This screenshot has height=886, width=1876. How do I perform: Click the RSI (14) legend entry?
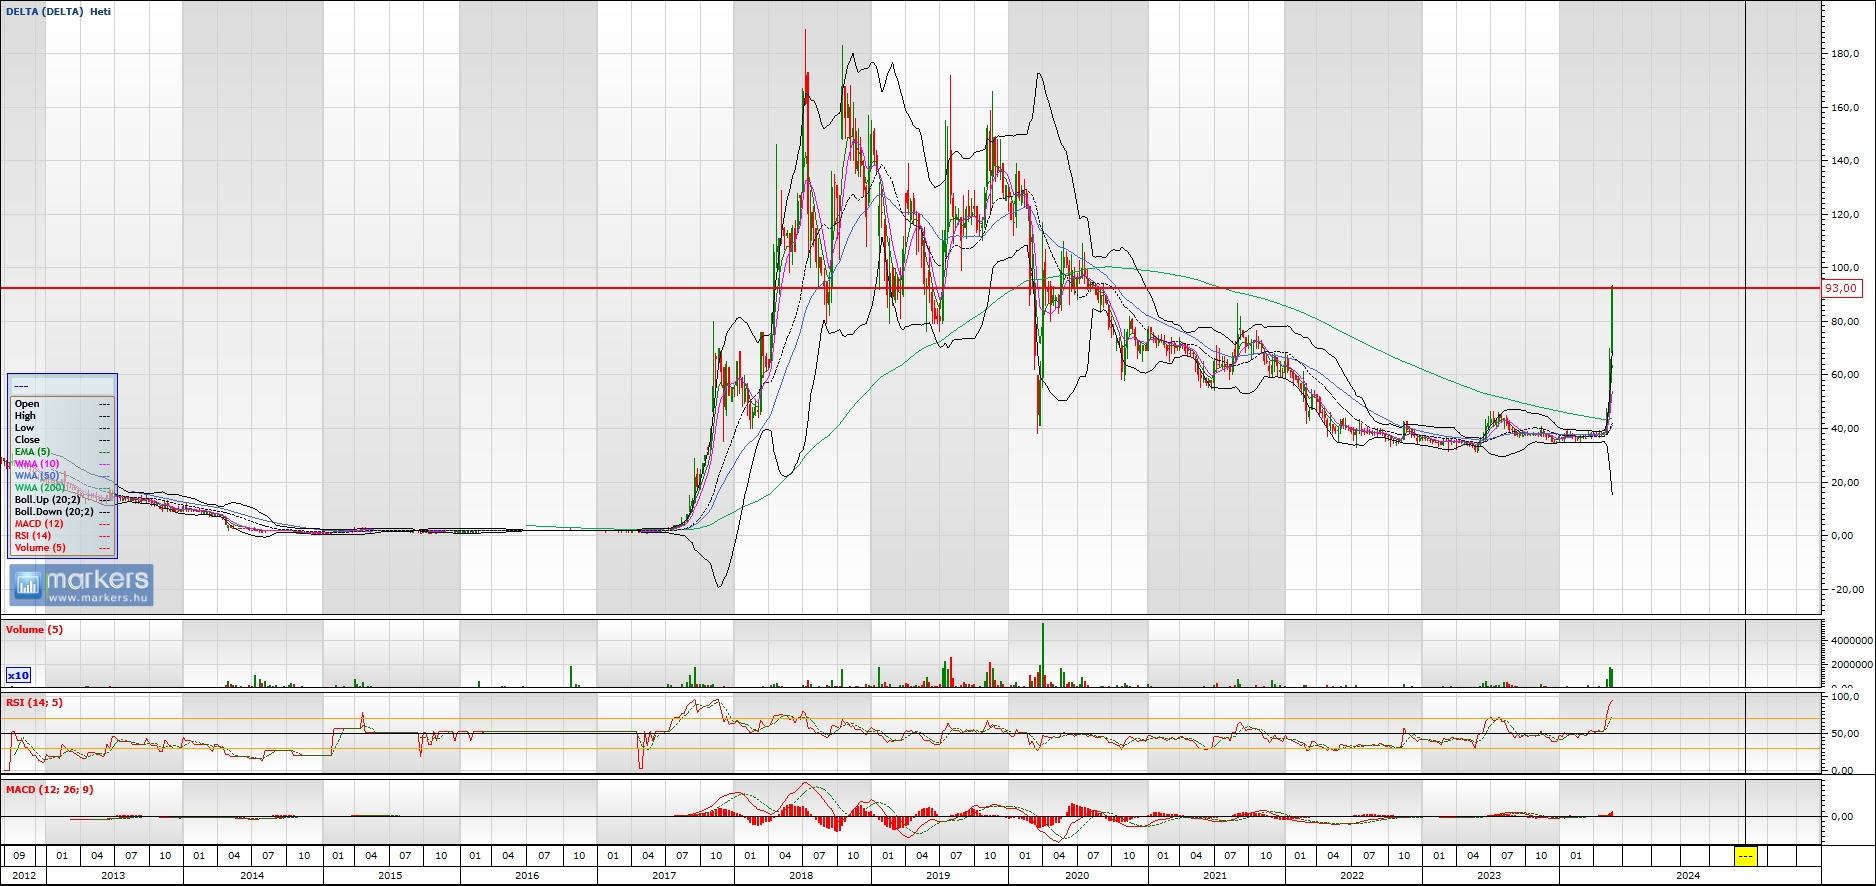click(33, 536)
